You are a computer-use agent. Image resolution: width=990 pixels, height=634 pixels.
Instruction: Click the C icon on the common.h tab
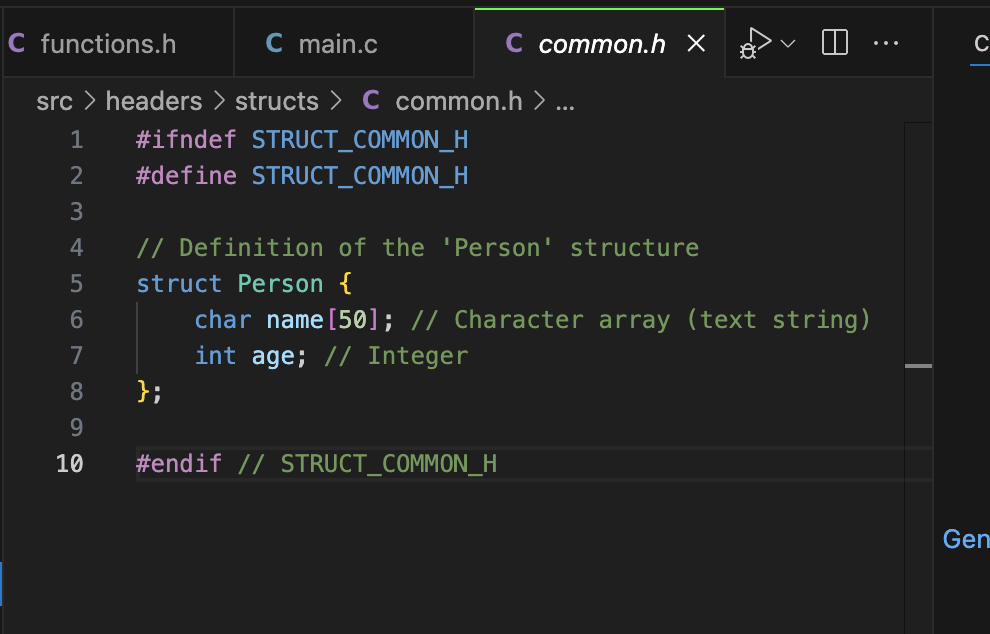tap(514, 43)
